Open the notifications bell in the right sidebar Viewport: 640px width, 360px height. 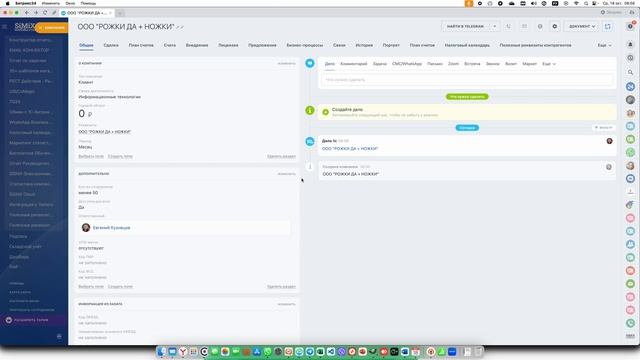click(x=630, y=44)
